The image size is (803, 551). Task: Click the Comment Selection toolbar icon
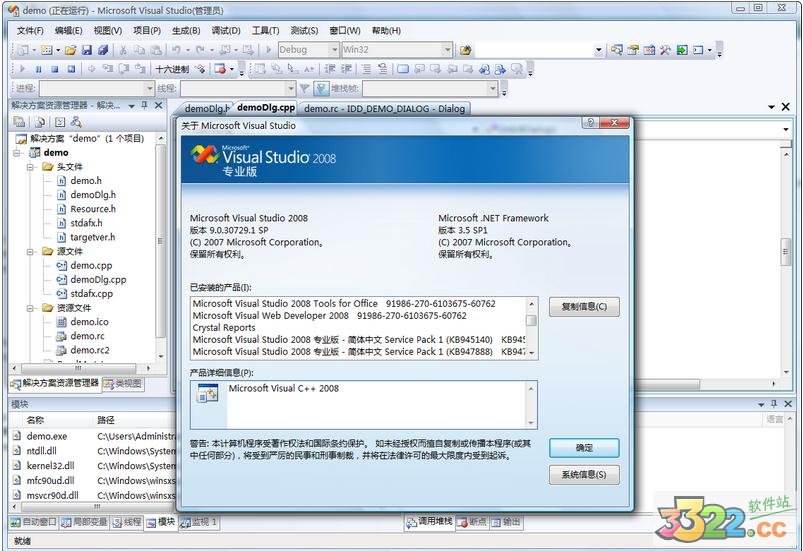(x=366, y=69)
